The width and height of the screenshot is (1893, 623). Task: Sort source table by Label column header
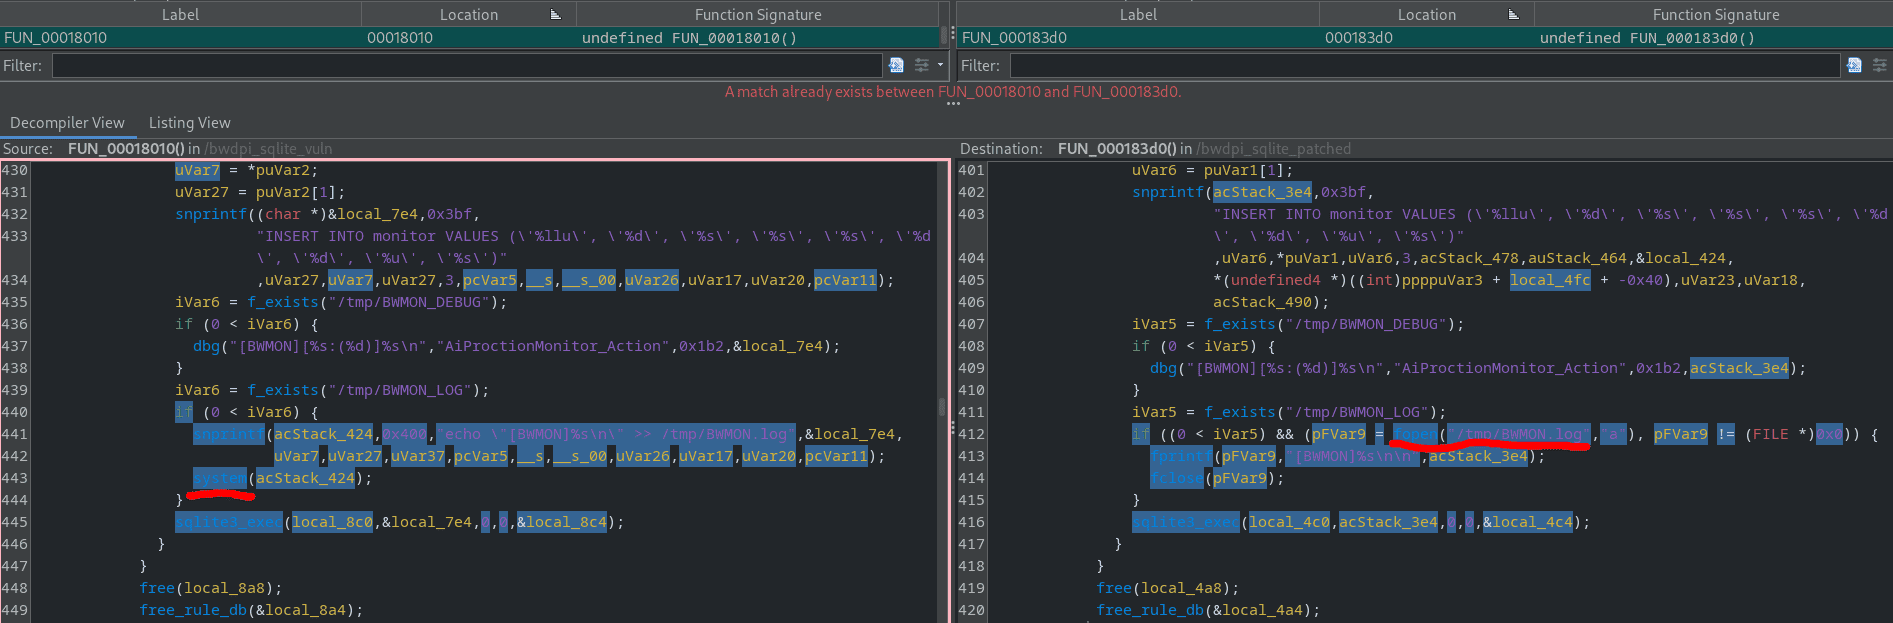(x=180, y=15)
